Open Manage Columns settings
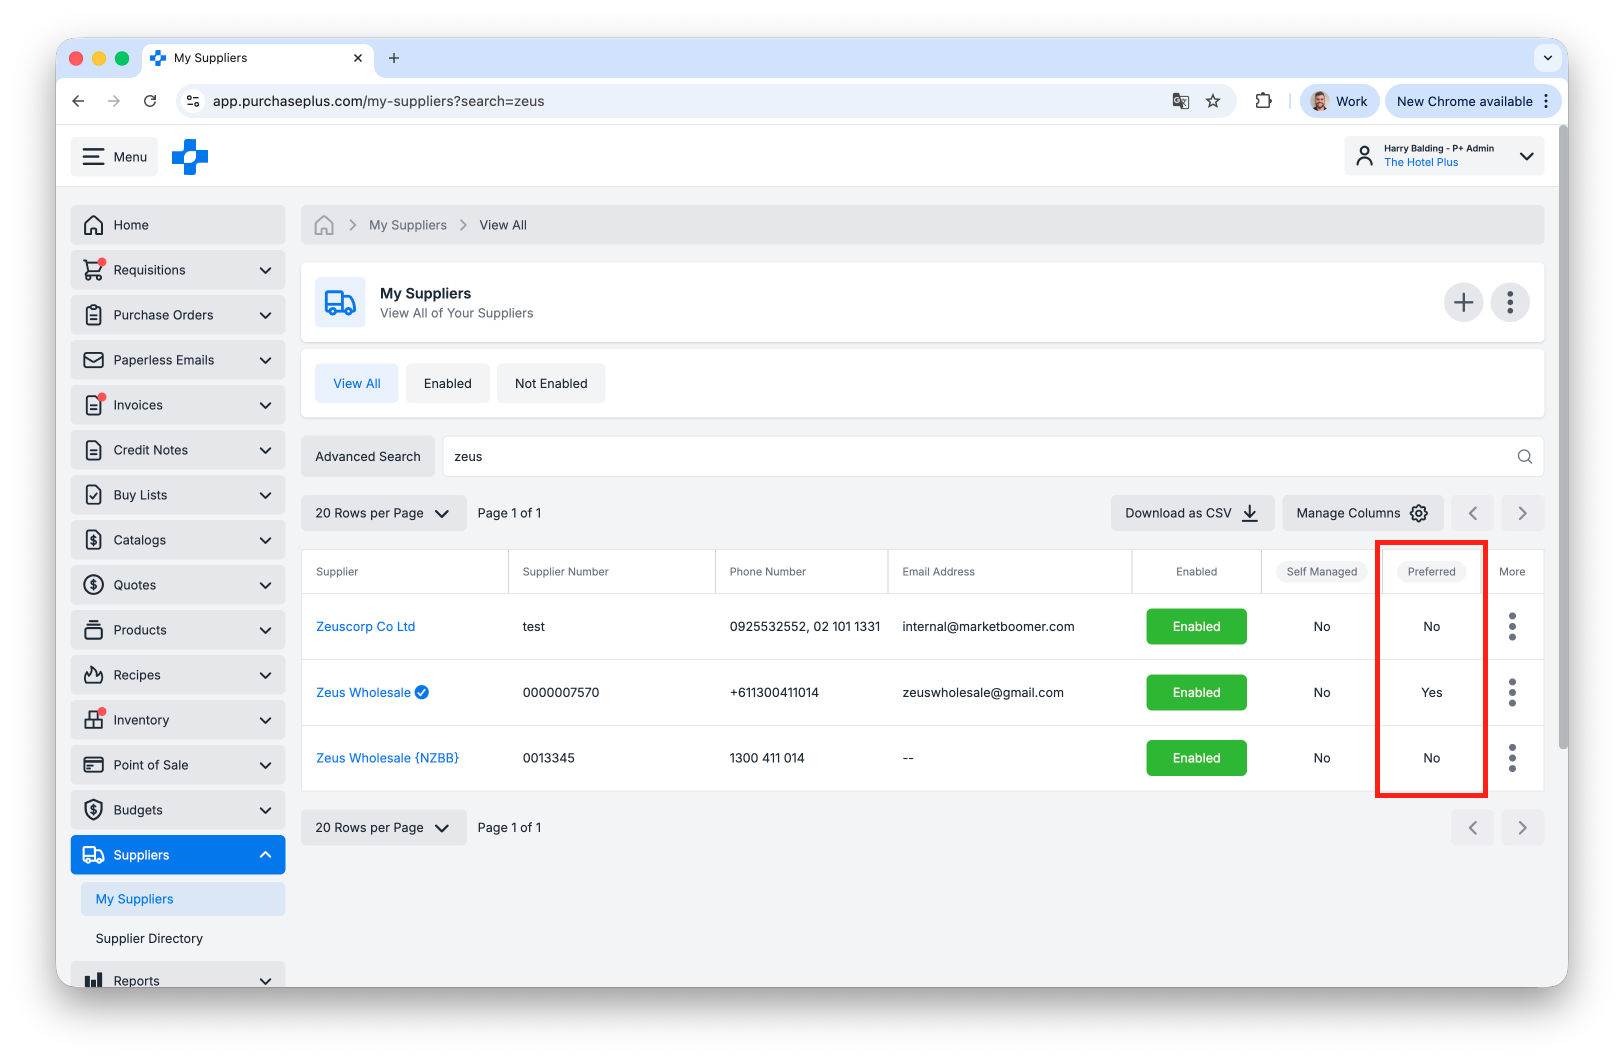 pos(1362,513)
